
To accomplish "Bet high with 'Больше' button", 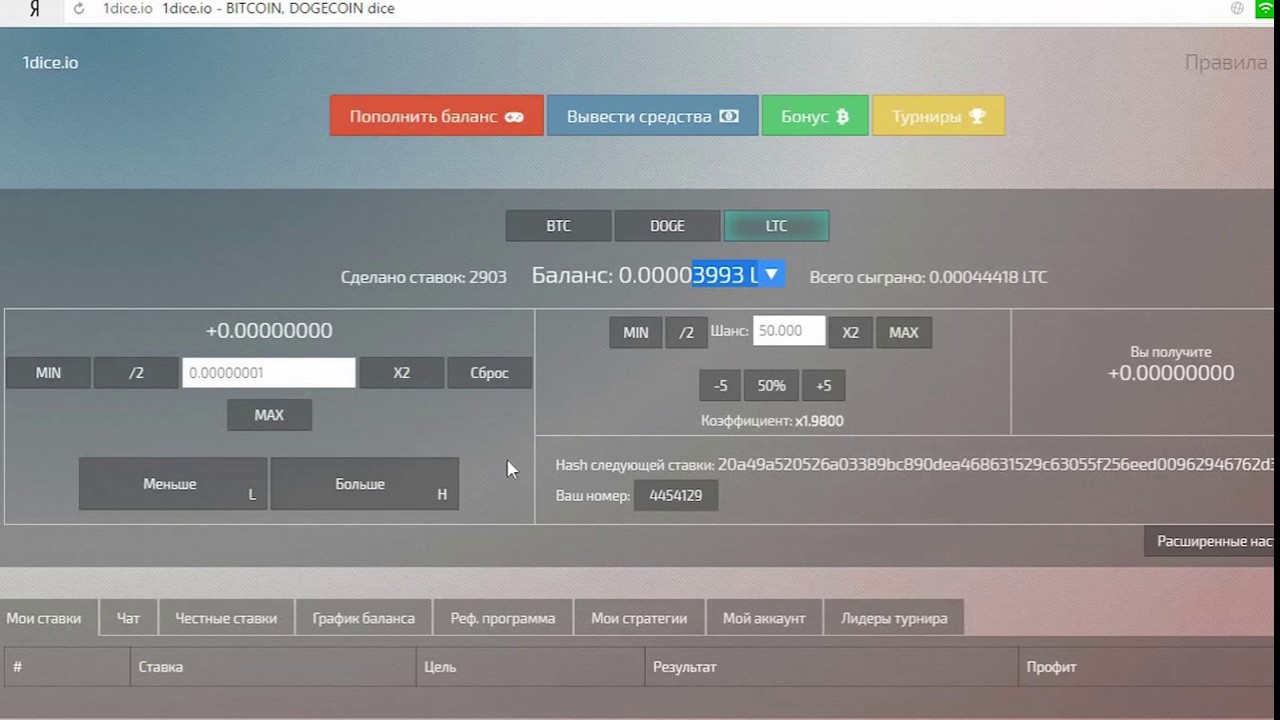I will point(364,484).
